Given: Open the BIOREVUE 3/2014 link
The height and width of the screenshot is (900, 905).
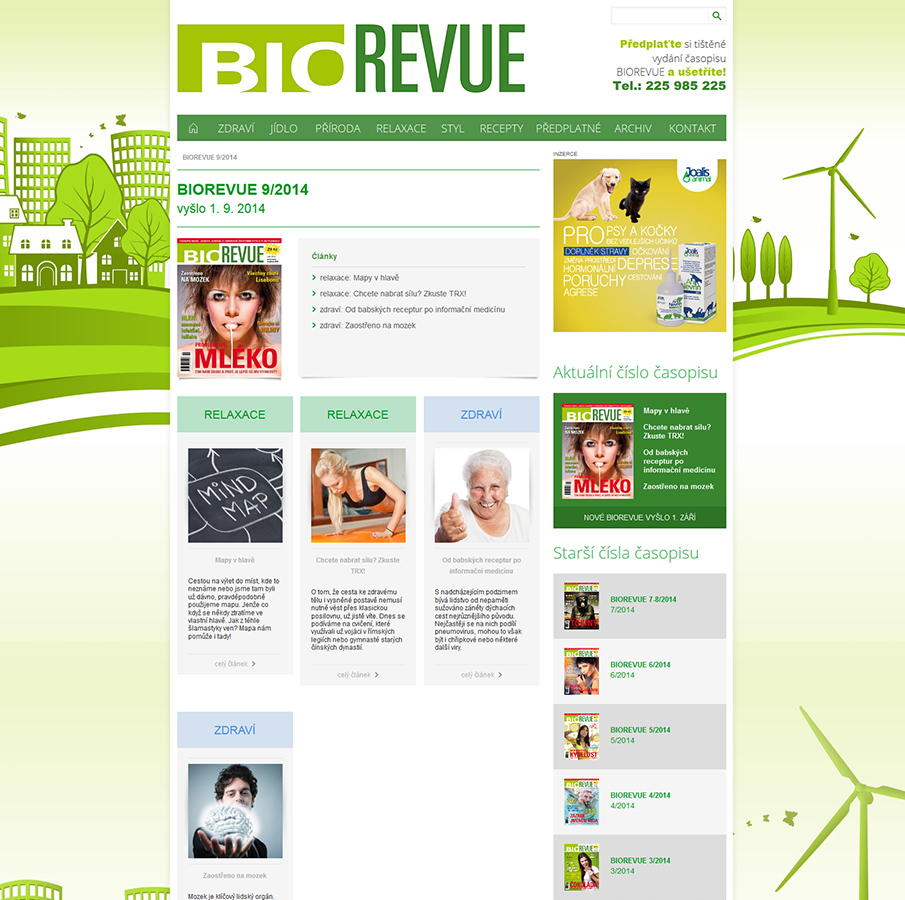Looking at the screenshot, I should tap(640, 861).
